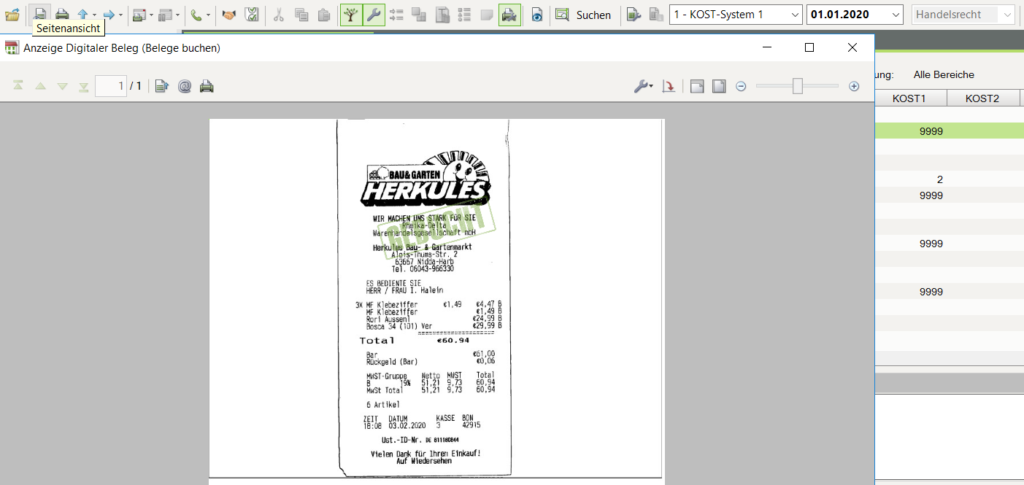Open the KOST-System 1 dropdown
The image size is (1024, 485).
click(x=736, y=14)
